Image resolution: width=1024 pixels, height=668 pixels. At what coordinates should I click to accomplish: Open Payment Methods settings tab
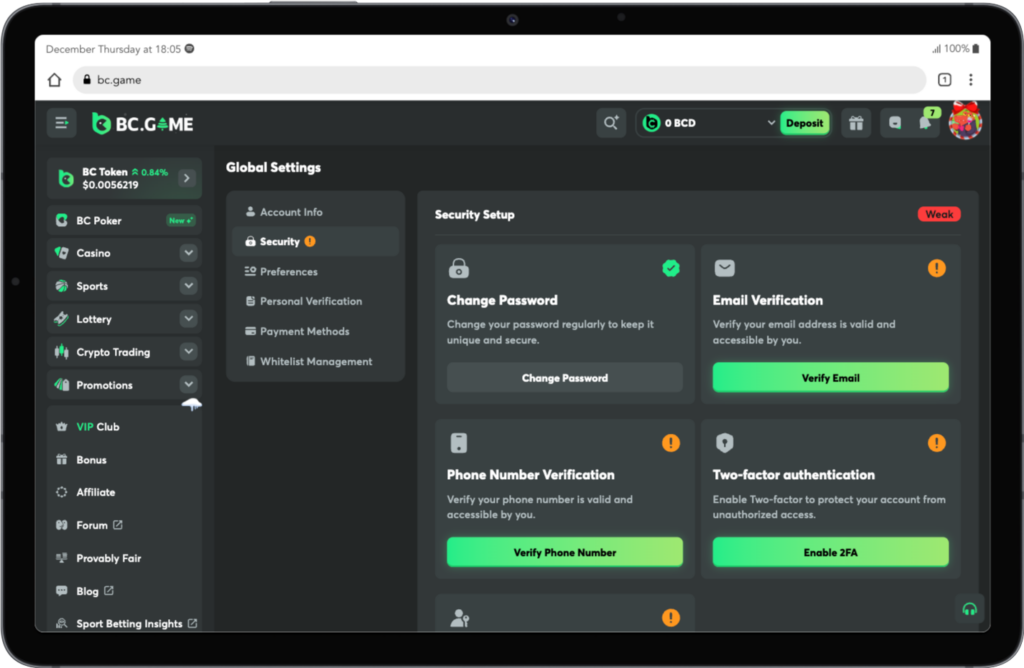pyautogui.click(x=304, y=331)
